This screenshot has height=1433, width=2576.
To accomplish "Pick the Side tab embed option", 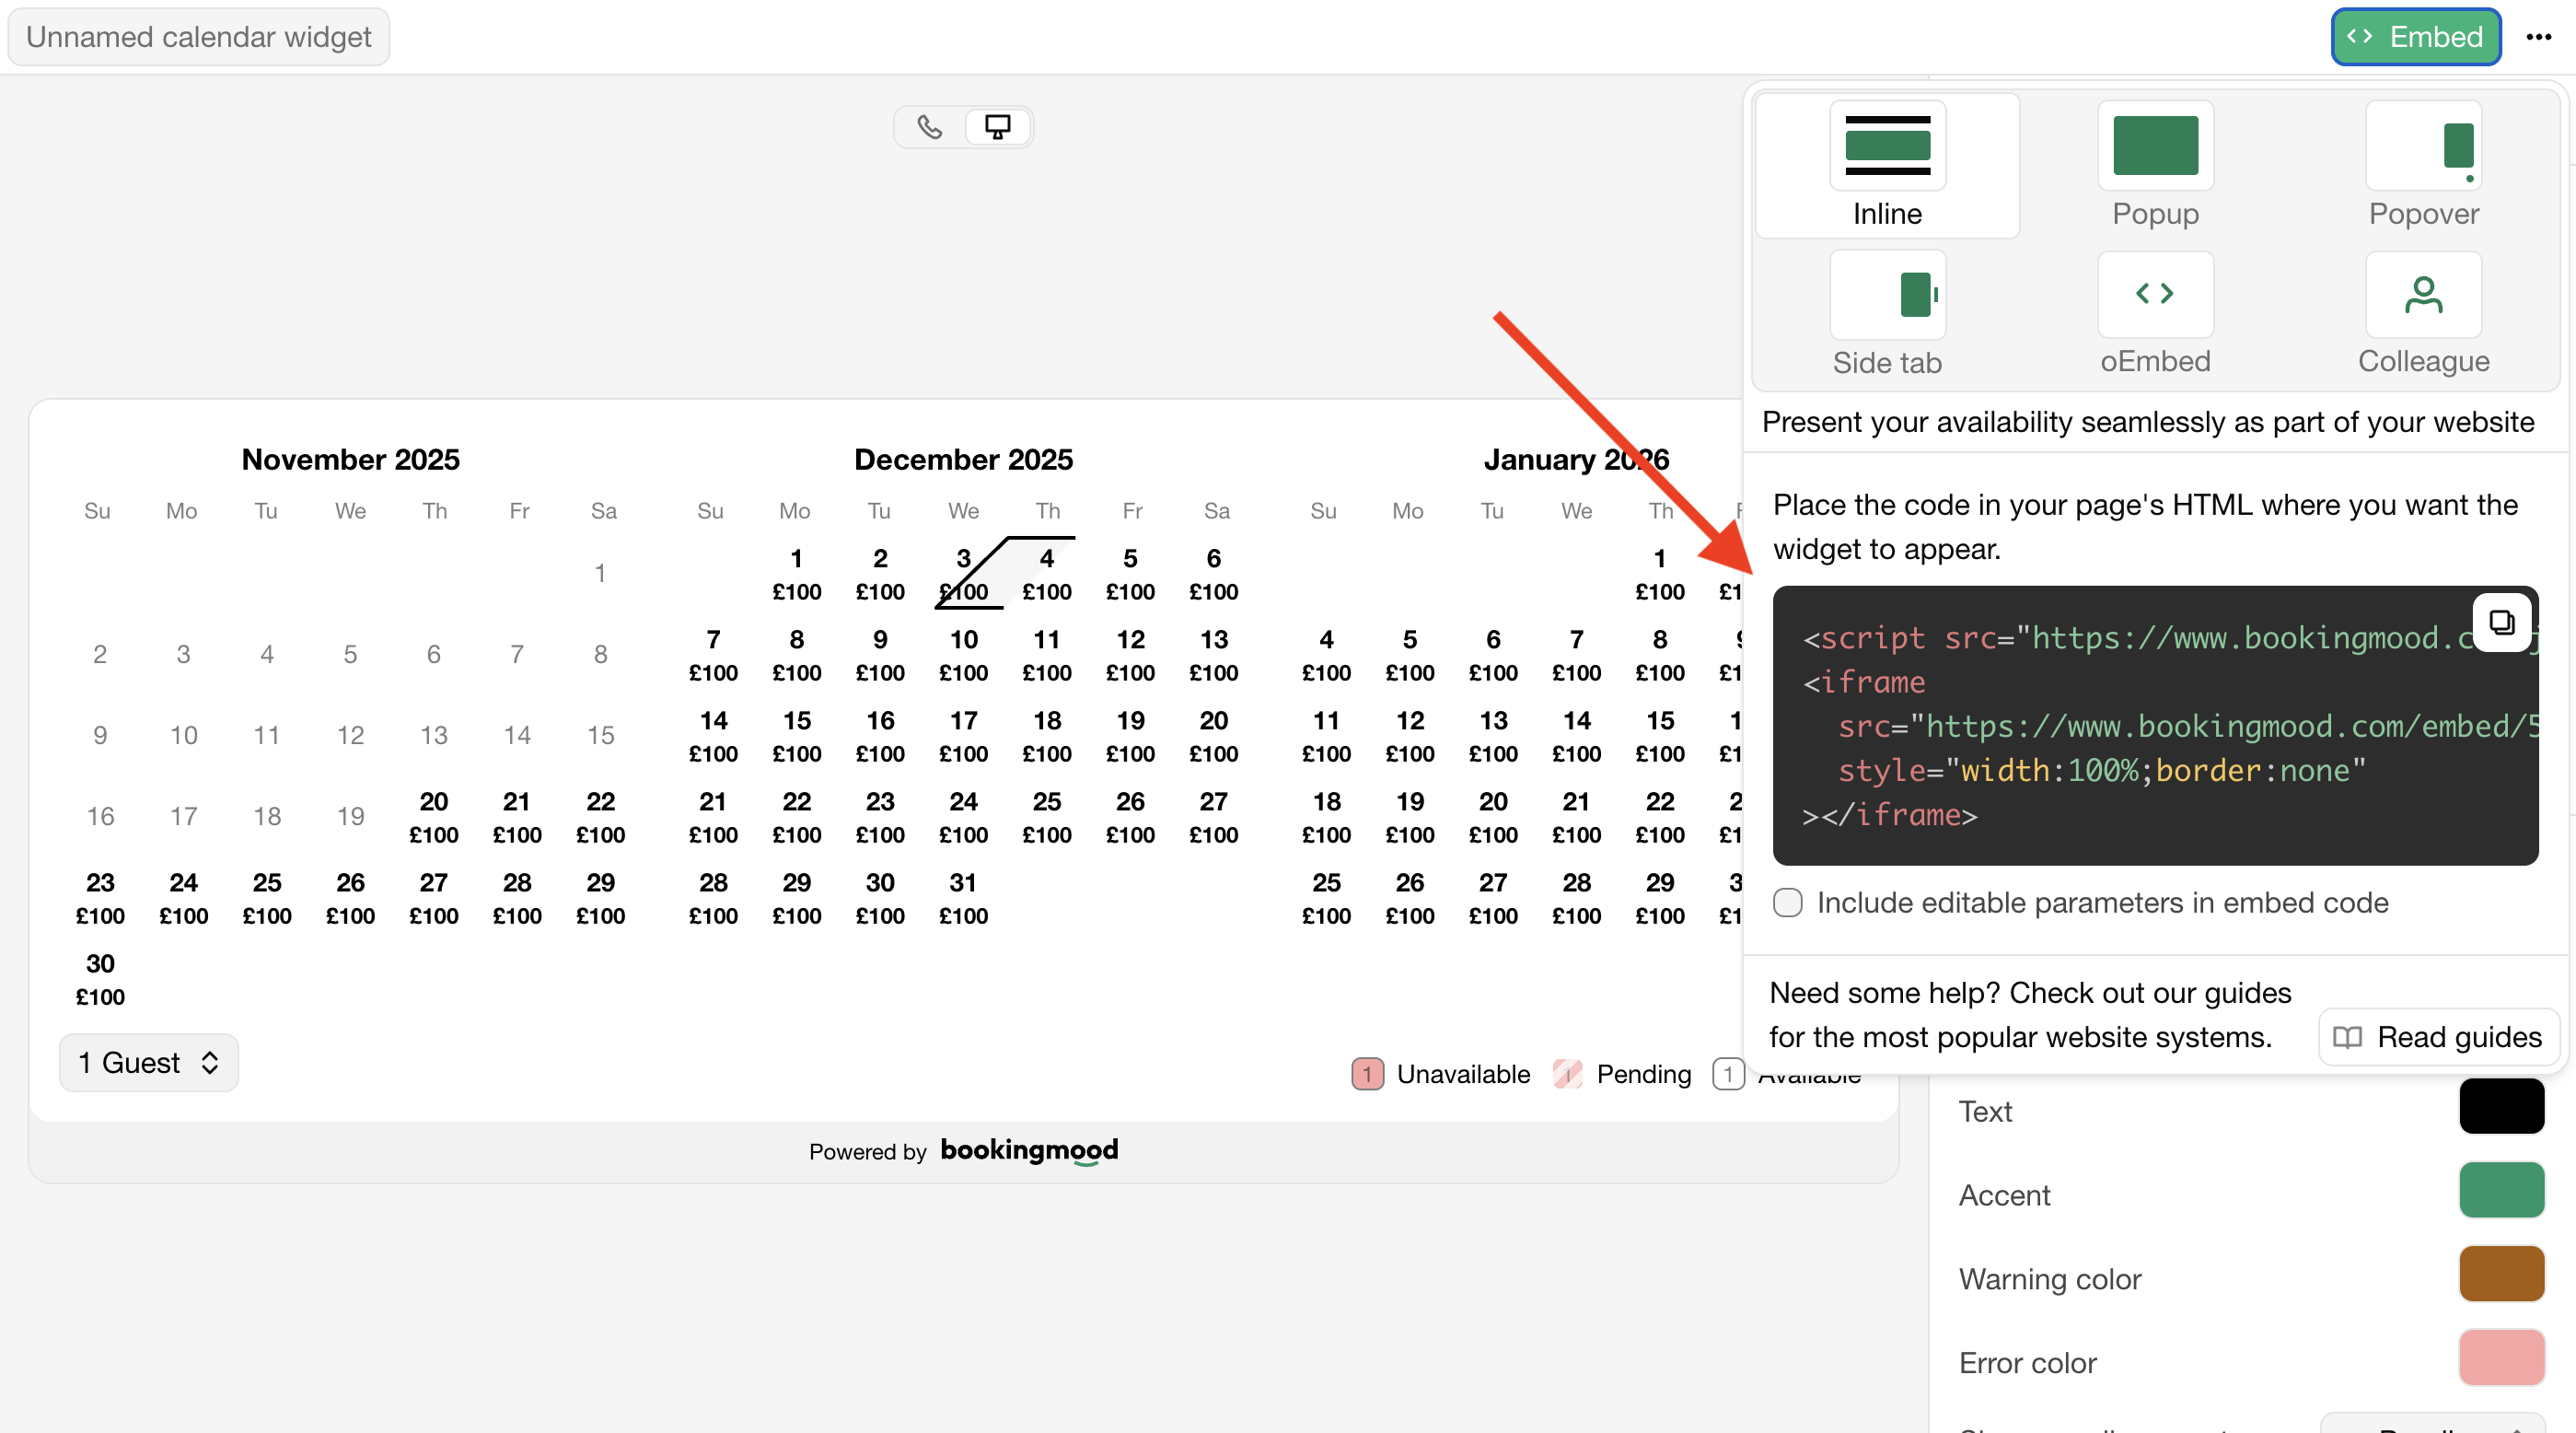I will (x=1887, y=295).
